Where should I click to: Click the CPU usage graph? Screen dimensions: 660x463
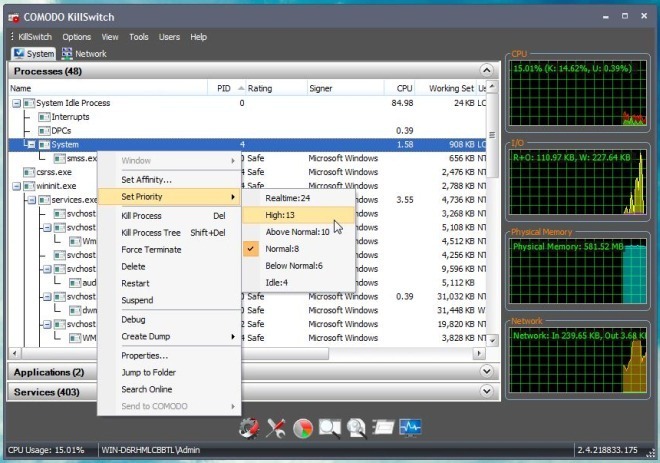[578, 93]
